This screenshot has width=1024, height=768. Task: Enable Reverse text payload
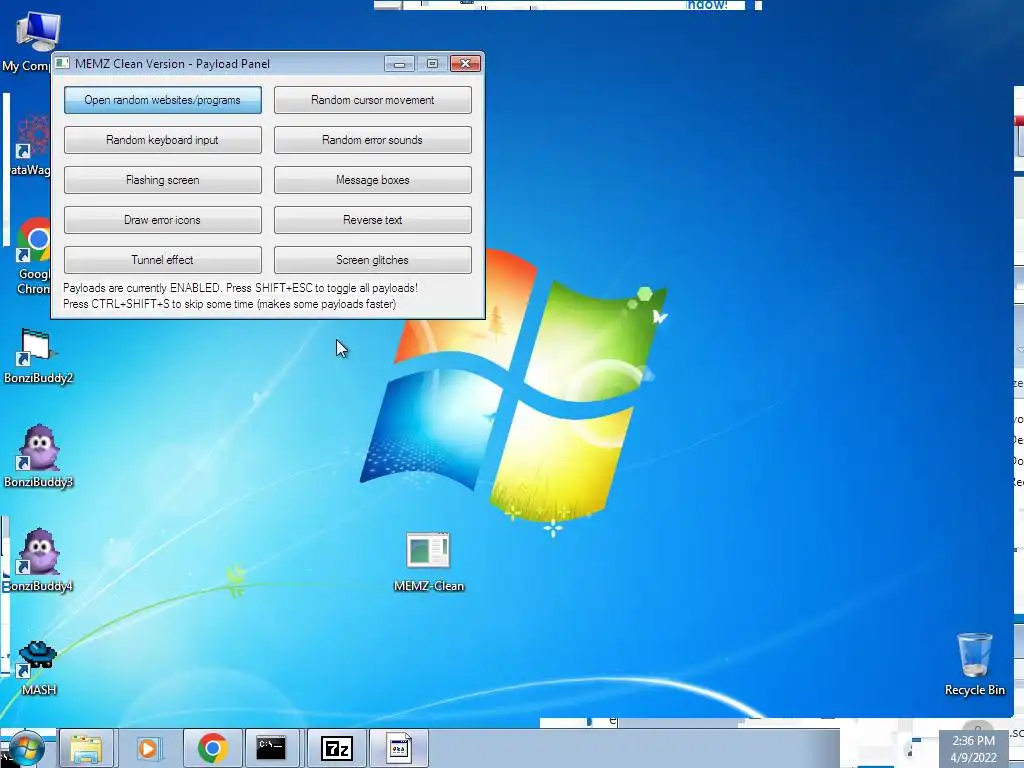click(x=372, y=220)
